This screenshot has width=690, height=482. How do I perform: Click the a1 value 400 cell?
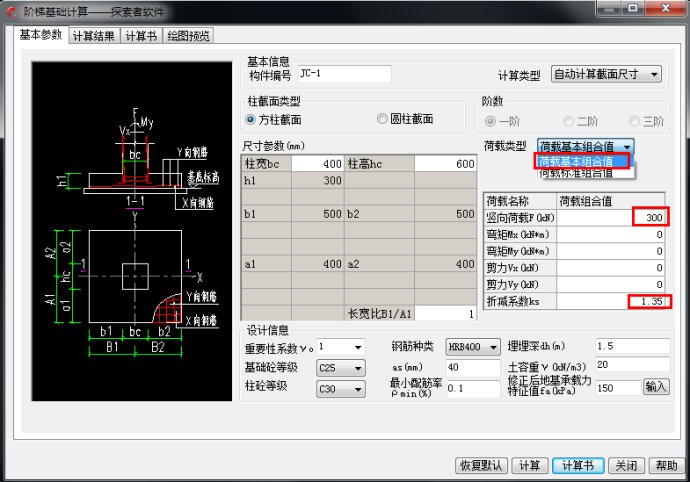(x=317, y=264)
